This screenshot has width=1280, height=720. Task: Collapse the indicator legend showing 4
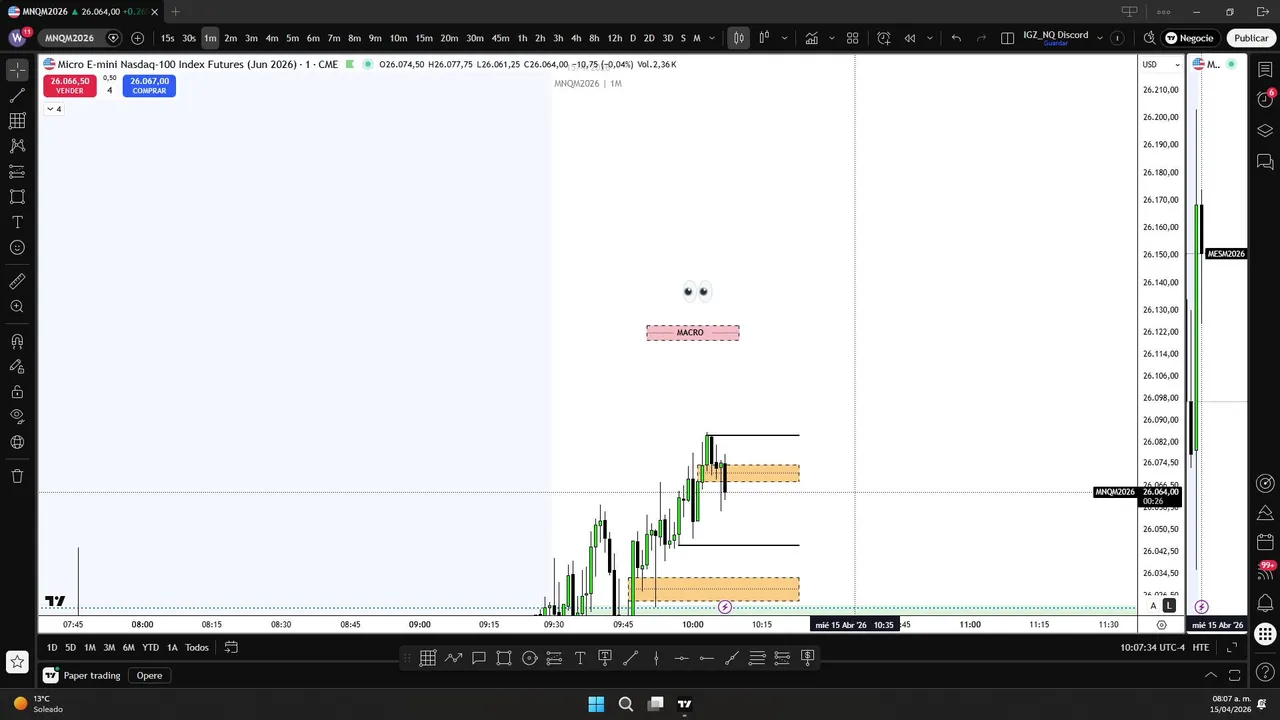coord(54,109)
